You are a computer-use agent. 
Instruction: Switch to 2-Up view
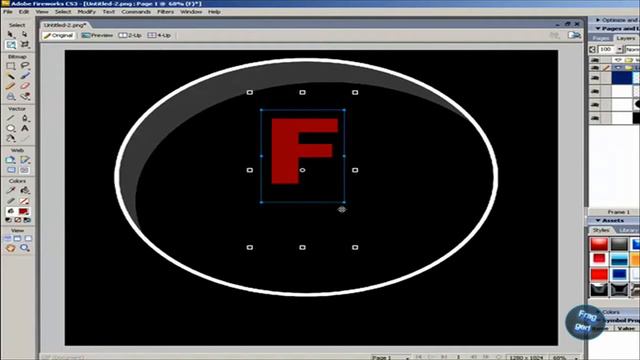tap(130, 36)
